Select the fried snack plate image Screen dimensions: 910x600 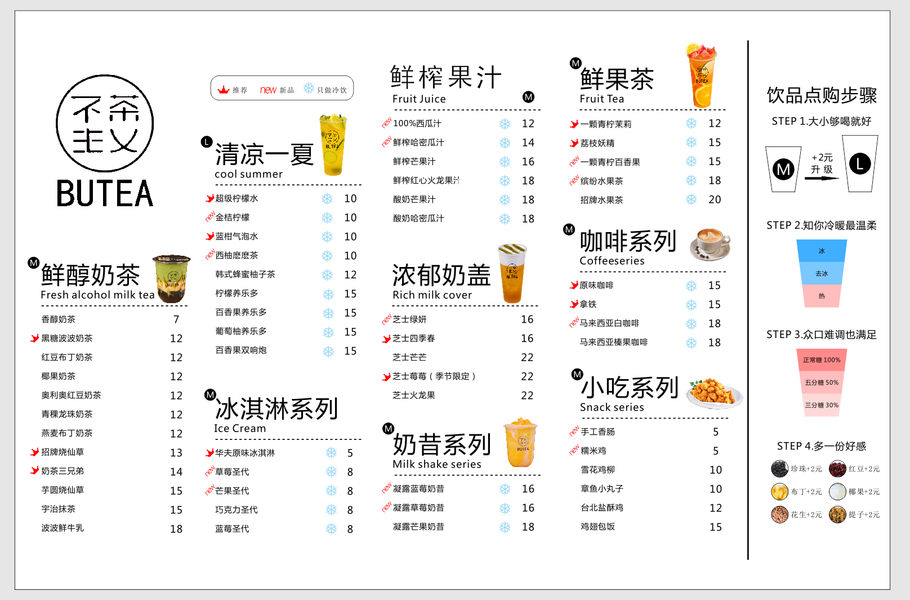714,393
